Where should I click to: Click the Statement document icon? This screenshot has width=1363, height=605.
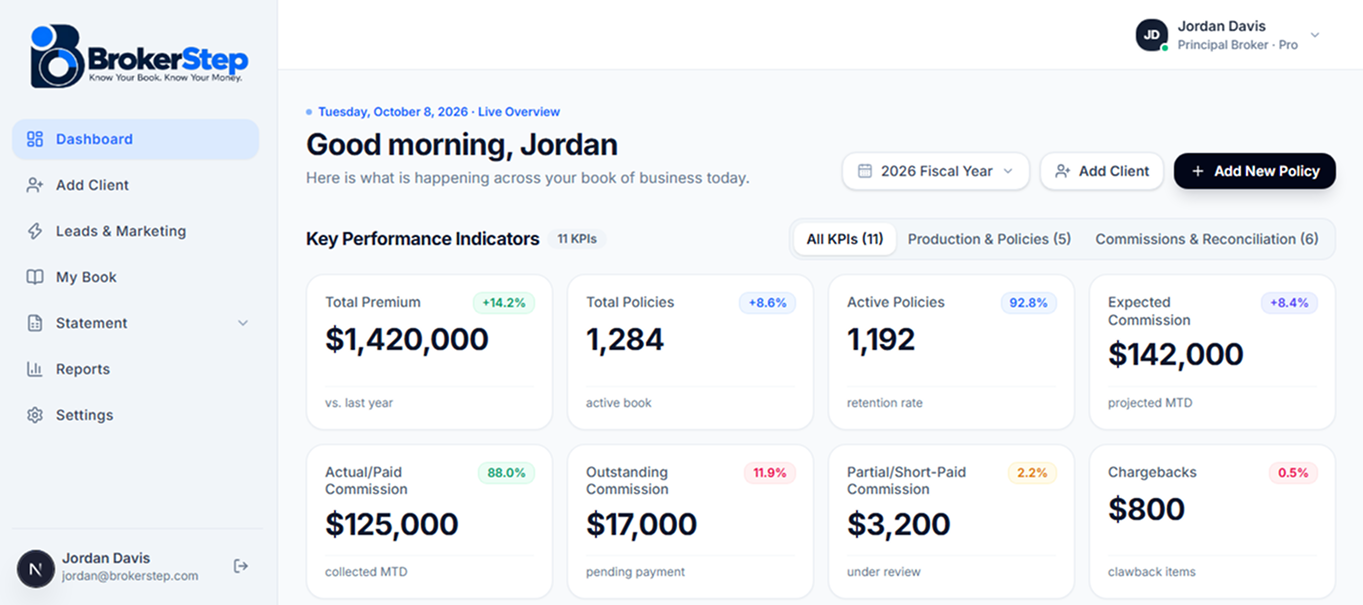click(x=35, y=323)
